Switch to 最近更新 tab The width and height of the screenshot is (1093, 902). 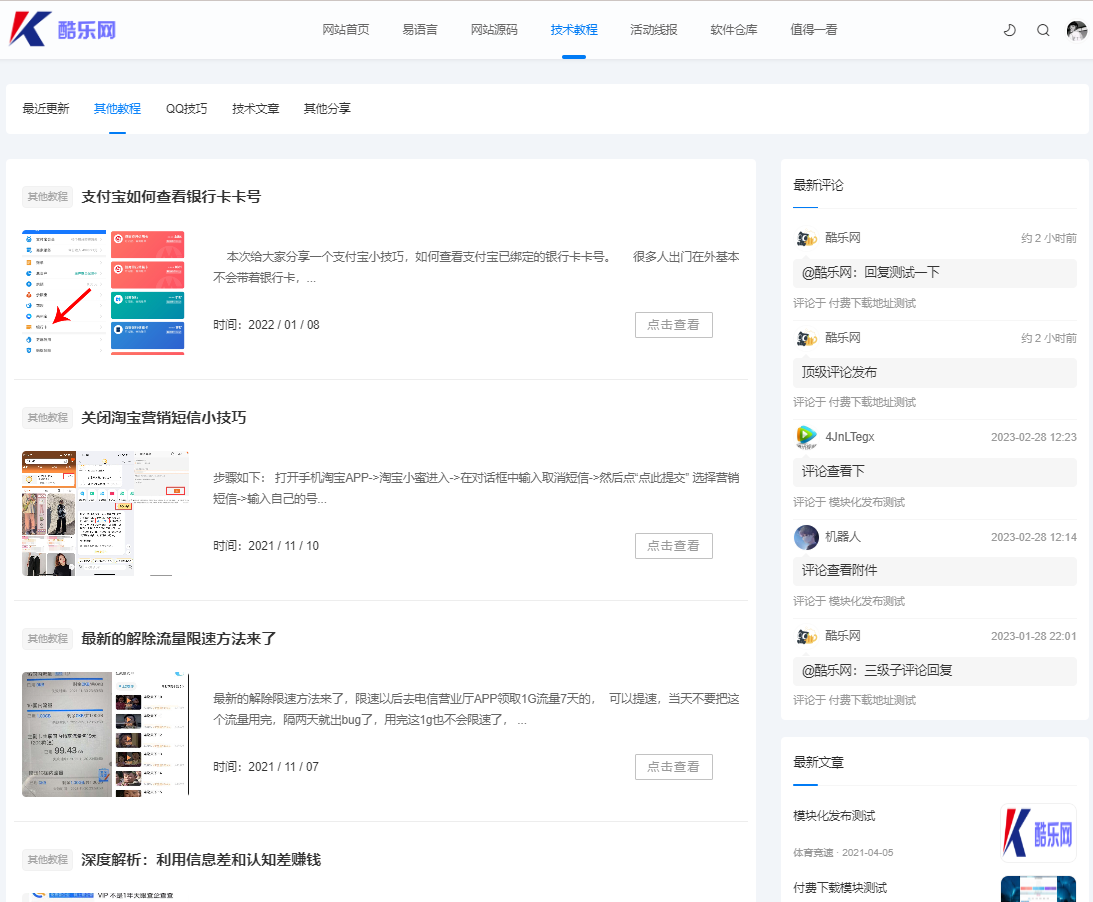46,108
